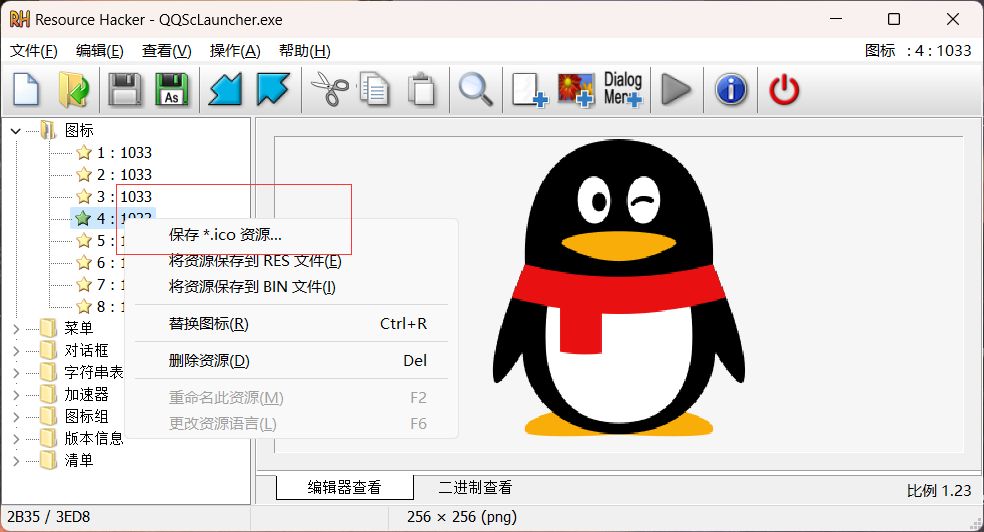This screenshot has width=984, height=532.
Task: Expand the 图标组 folder
Action: tap(16, 416)
